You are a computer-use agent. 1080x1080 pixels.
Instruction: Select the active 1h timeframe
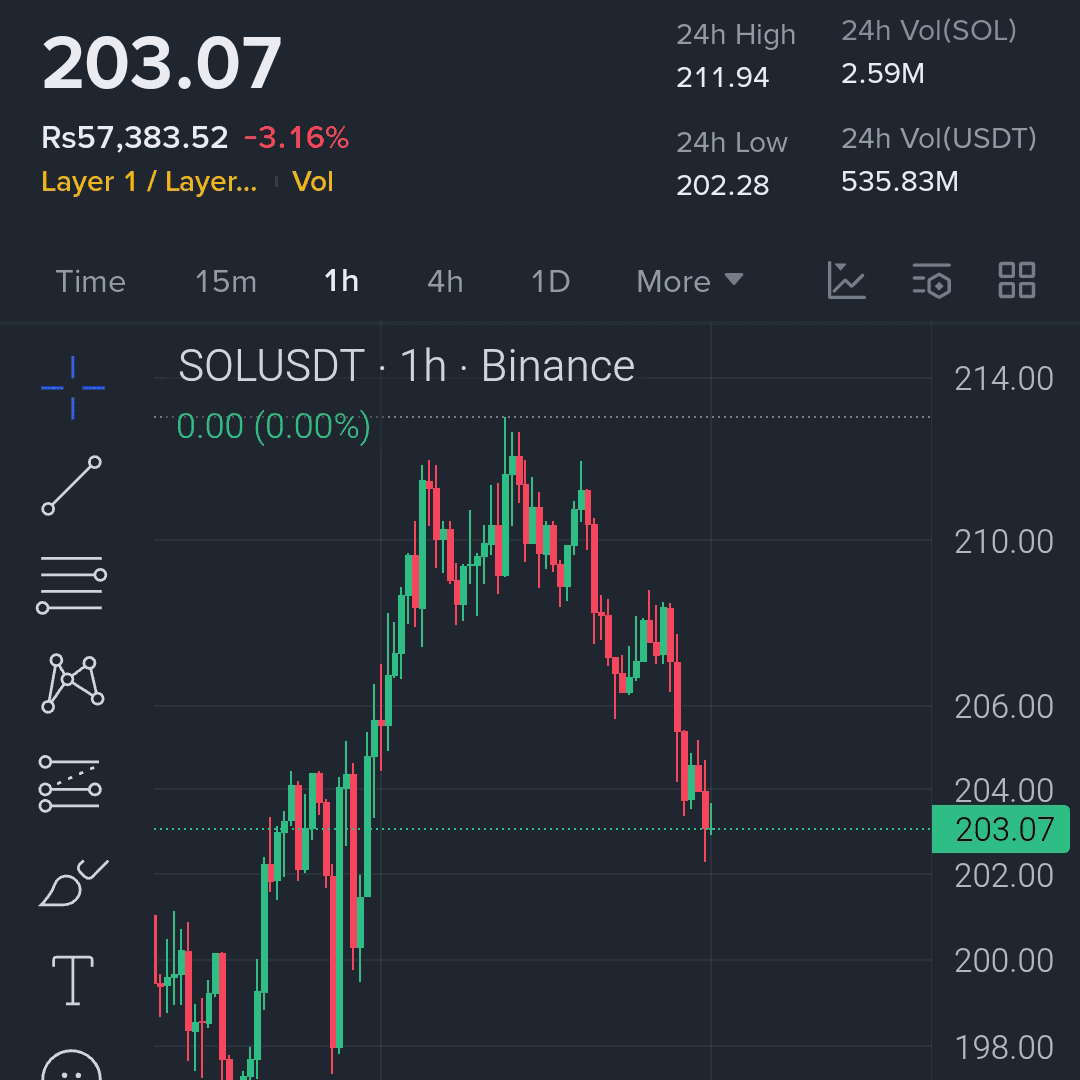[x=341, y=281]
